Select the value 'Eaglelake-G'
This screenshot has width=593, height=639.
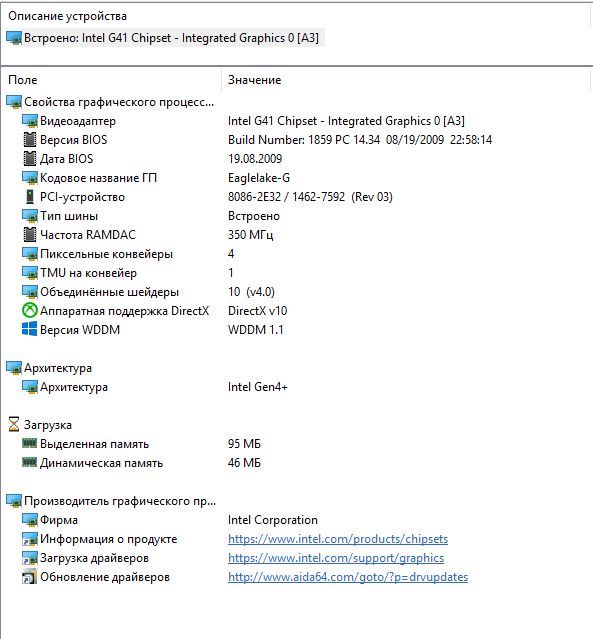(259, 178)
